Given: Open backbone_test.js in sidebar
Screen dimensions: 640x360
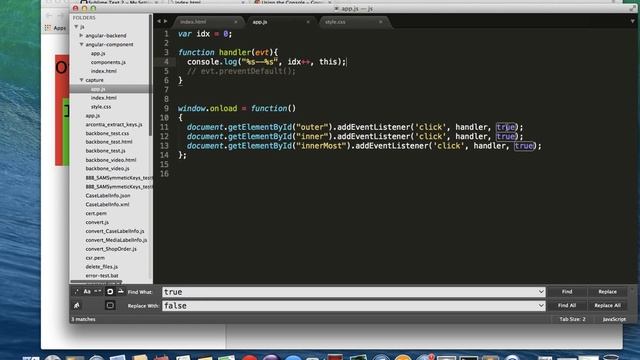Looking at the screenshot, I should (105, 151).
